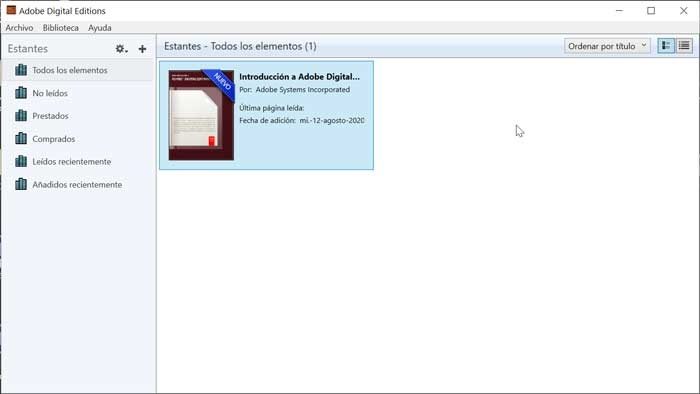Select the Introducción a Adobe Digital book cover
Image resolution: width=700 pixels, height=394 pixels.
pyautogui.click(x=201, y=115)
